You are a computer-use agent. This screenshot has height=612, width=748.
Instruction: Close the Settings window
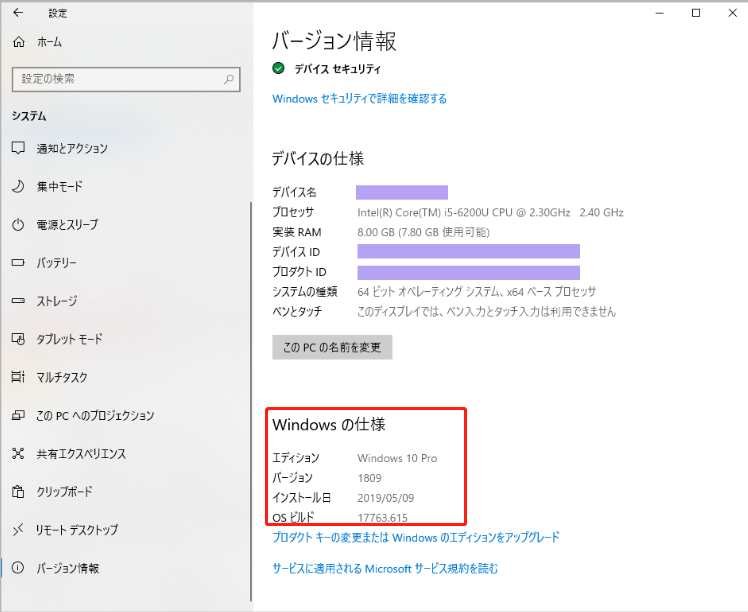pyautogui.click(x=733, y=13)
